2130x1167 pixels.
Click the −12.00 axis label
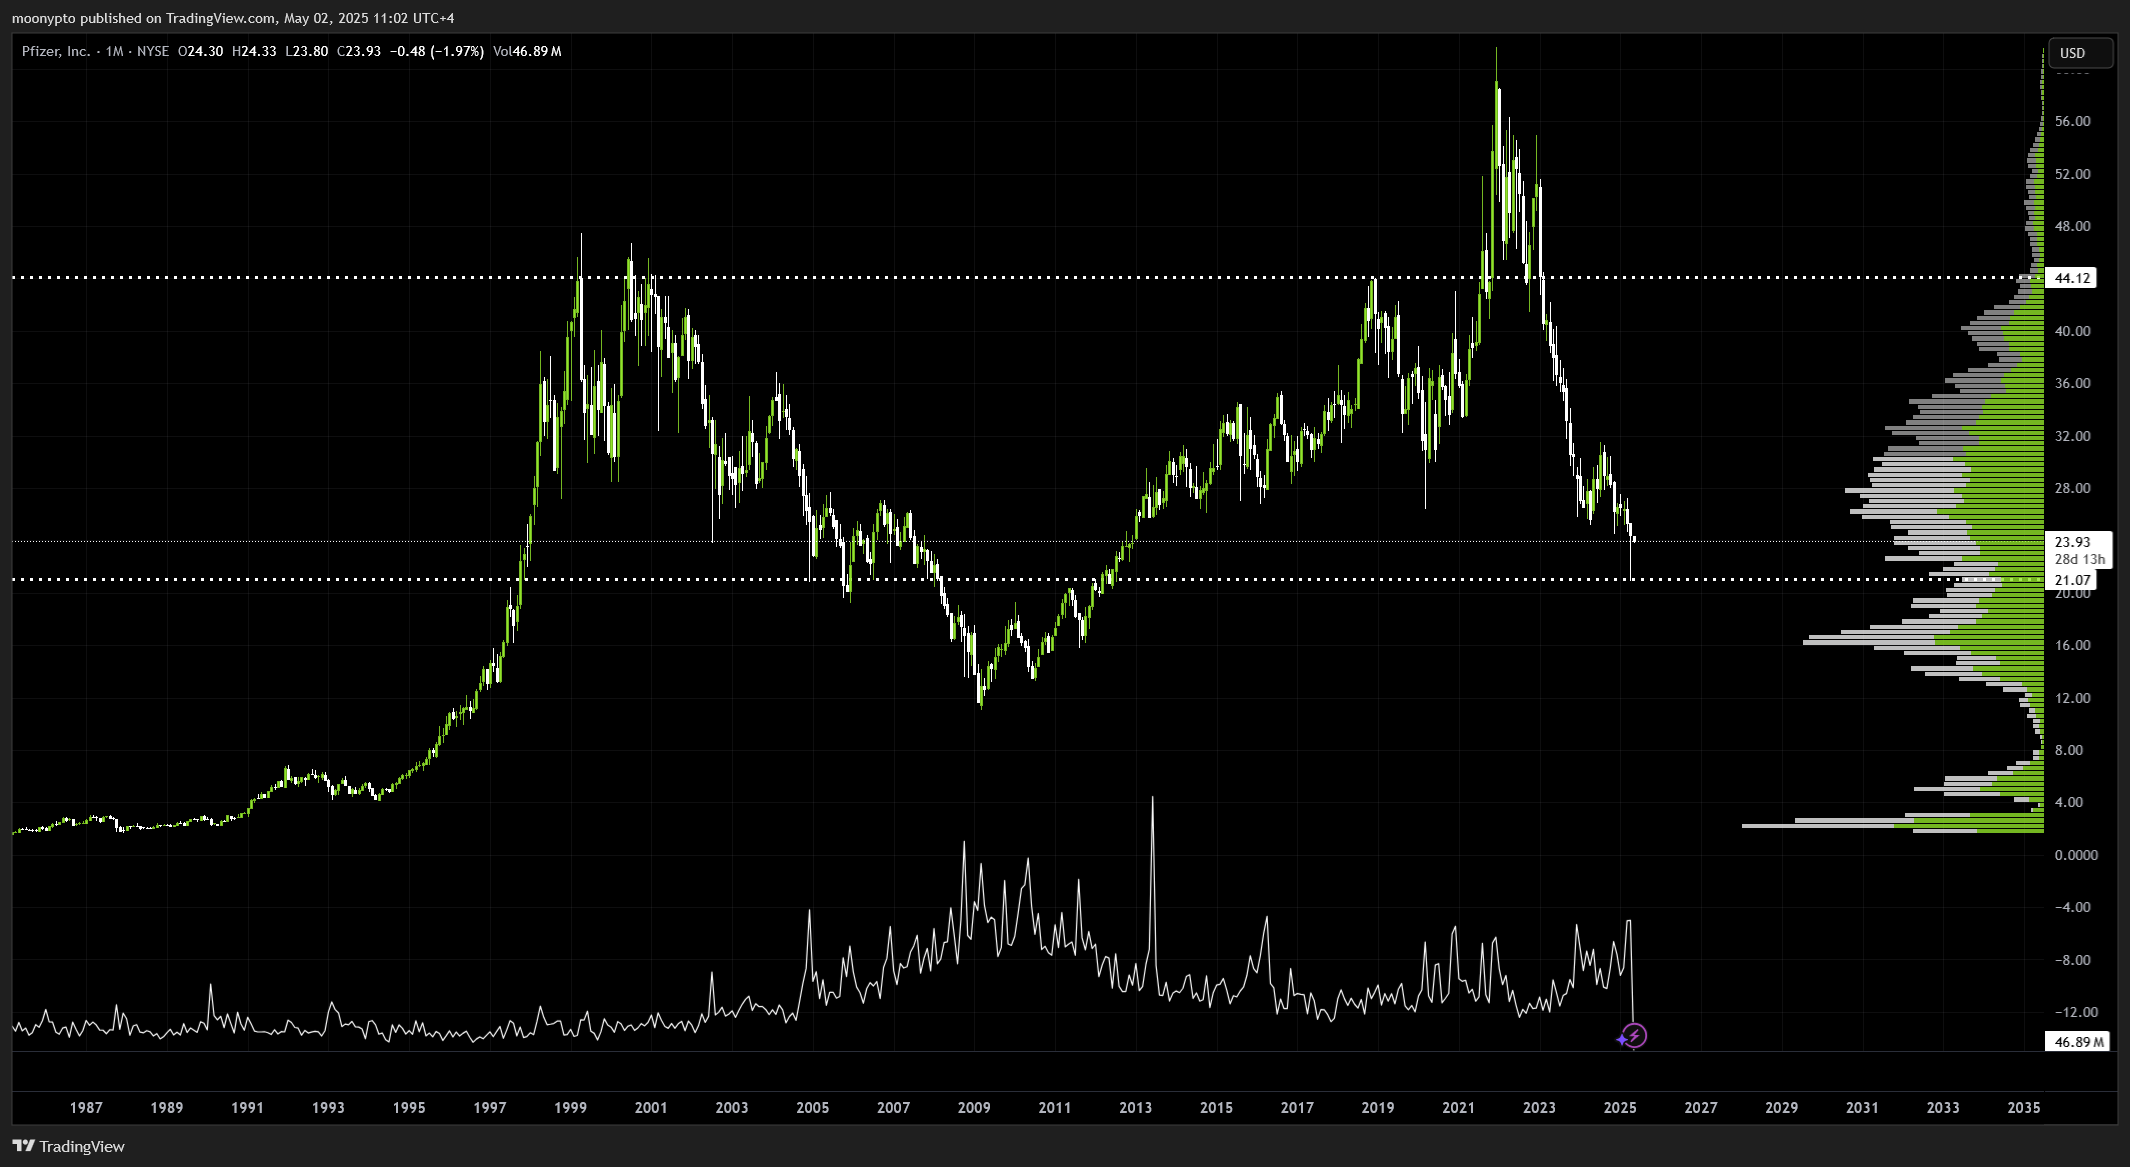tap(2075, 1012)
